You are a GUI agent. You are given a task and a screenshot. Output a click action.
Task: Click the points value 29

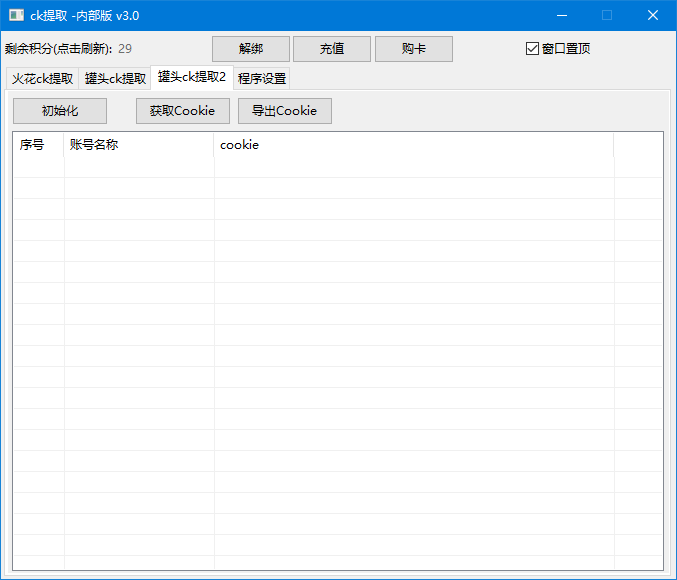(x=125, y=49)
